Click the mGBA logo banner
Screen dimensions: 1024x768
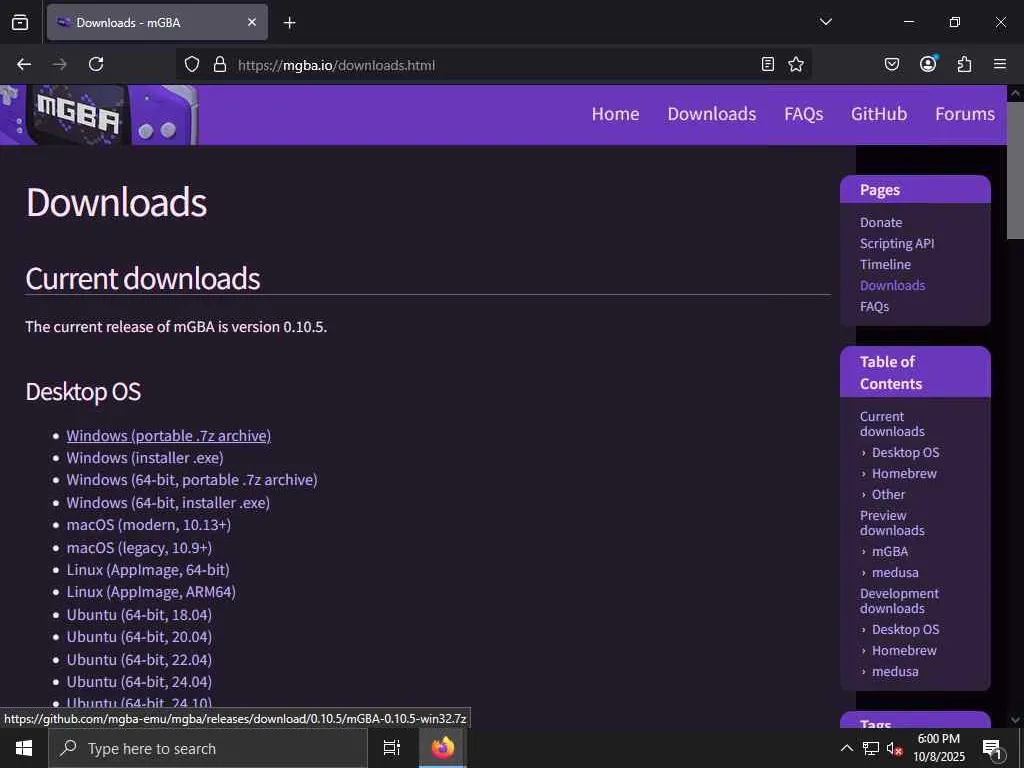99,115
